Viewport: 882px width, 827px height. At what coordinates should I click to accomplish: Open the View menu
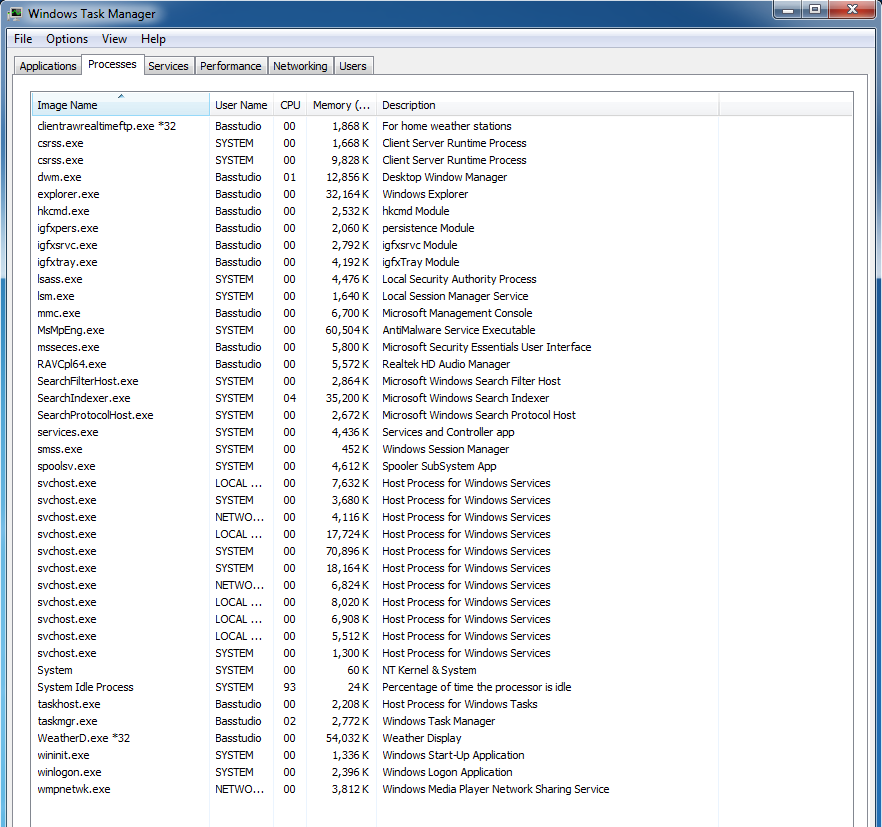[114, 39]
